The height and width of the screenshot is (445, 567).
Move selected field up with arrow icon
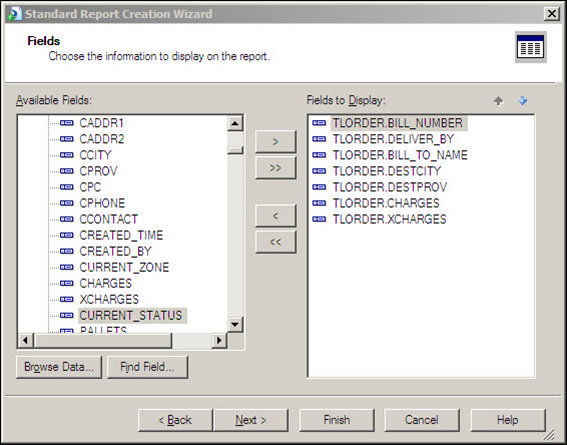point(498,101)
